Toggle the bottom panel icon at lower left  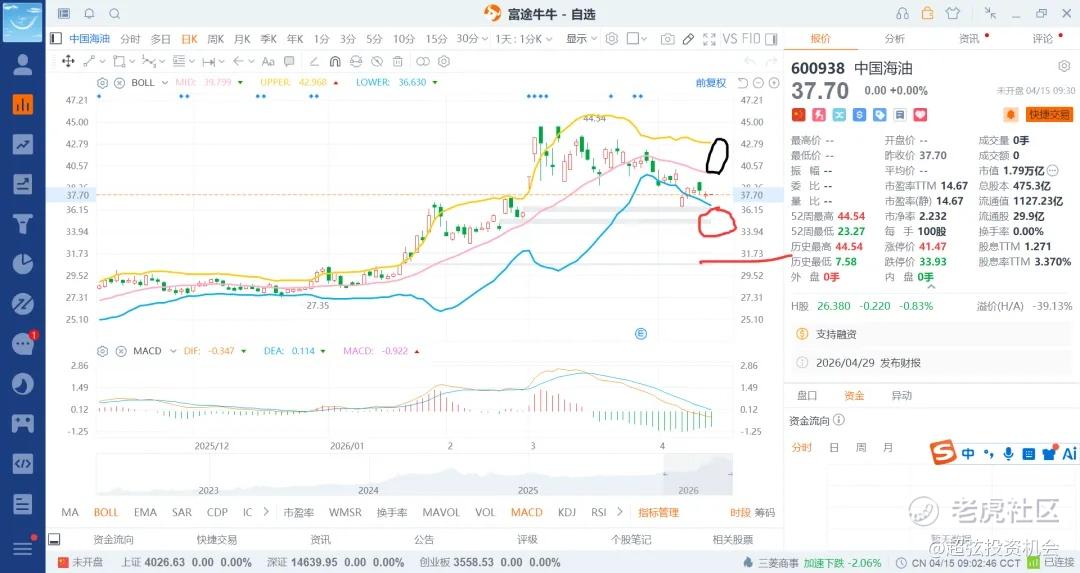(55, 539)
